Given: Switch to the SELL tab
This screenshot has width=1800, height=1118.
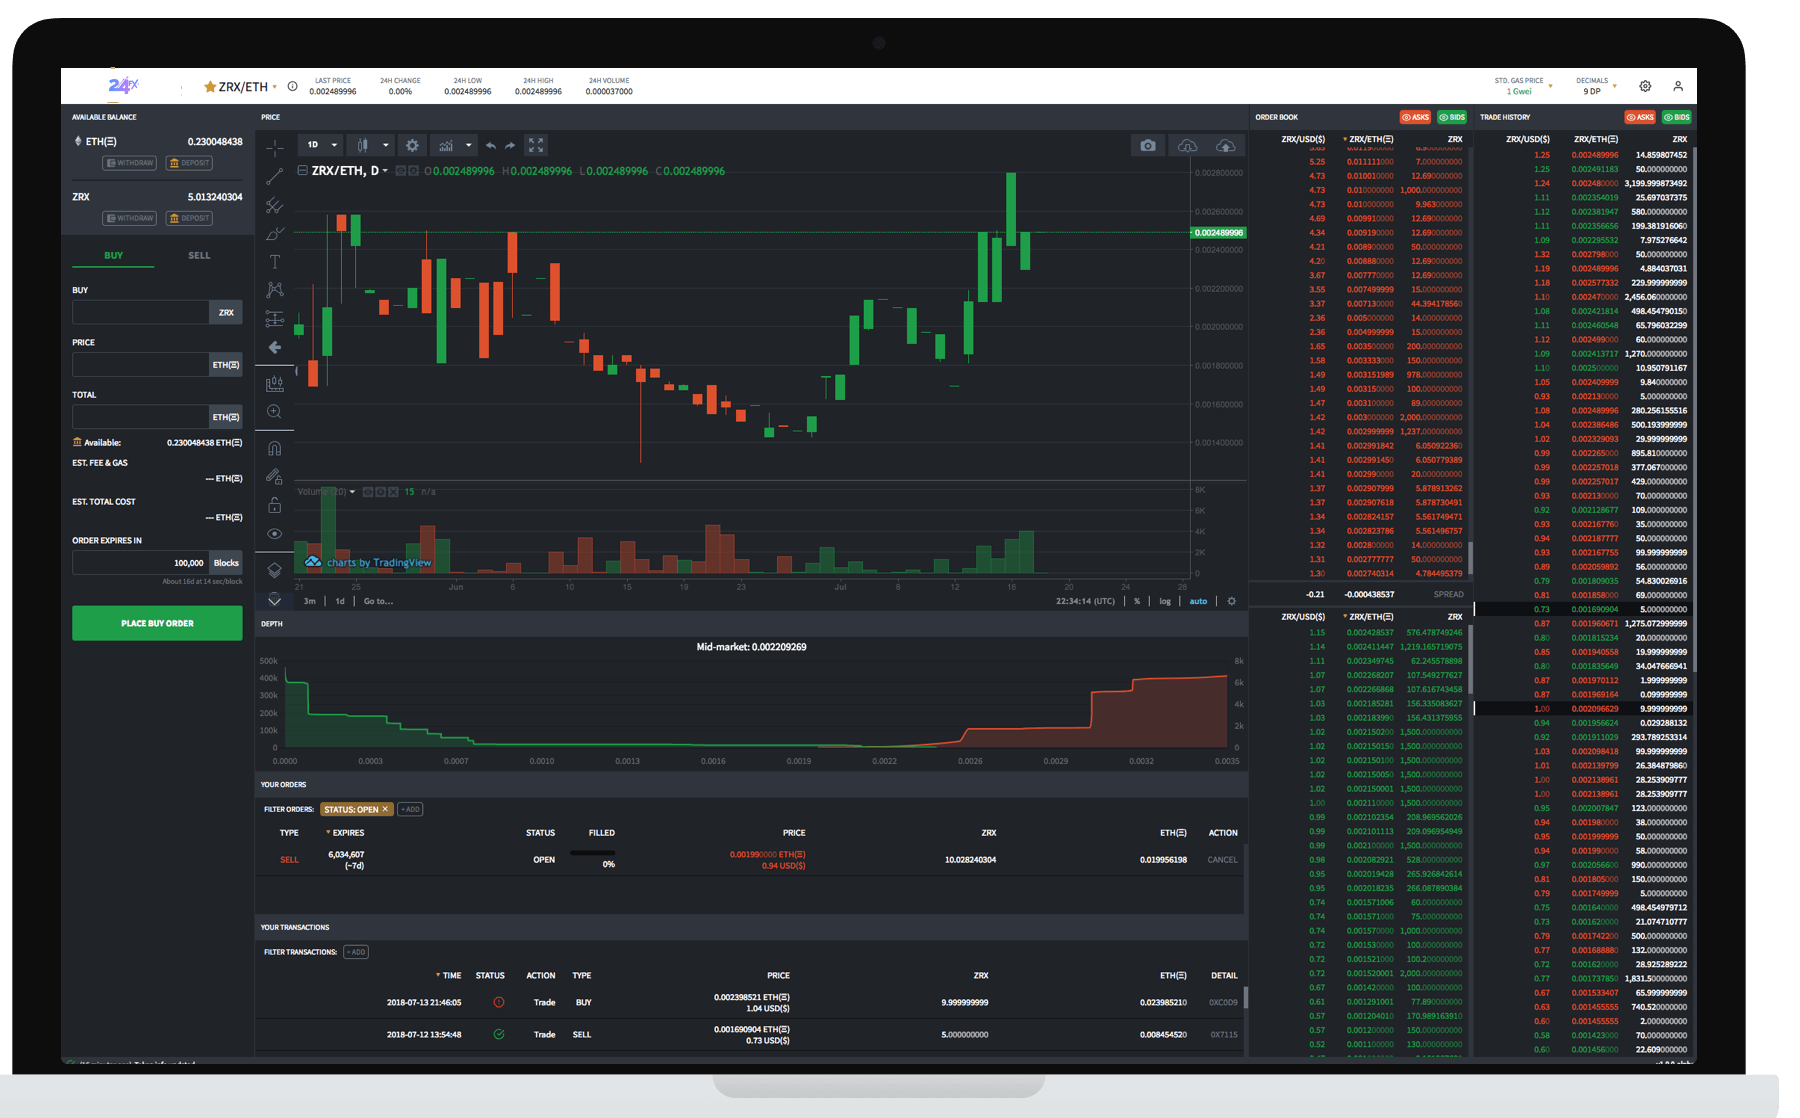Looking at the screenshot, I should point(199,256).
